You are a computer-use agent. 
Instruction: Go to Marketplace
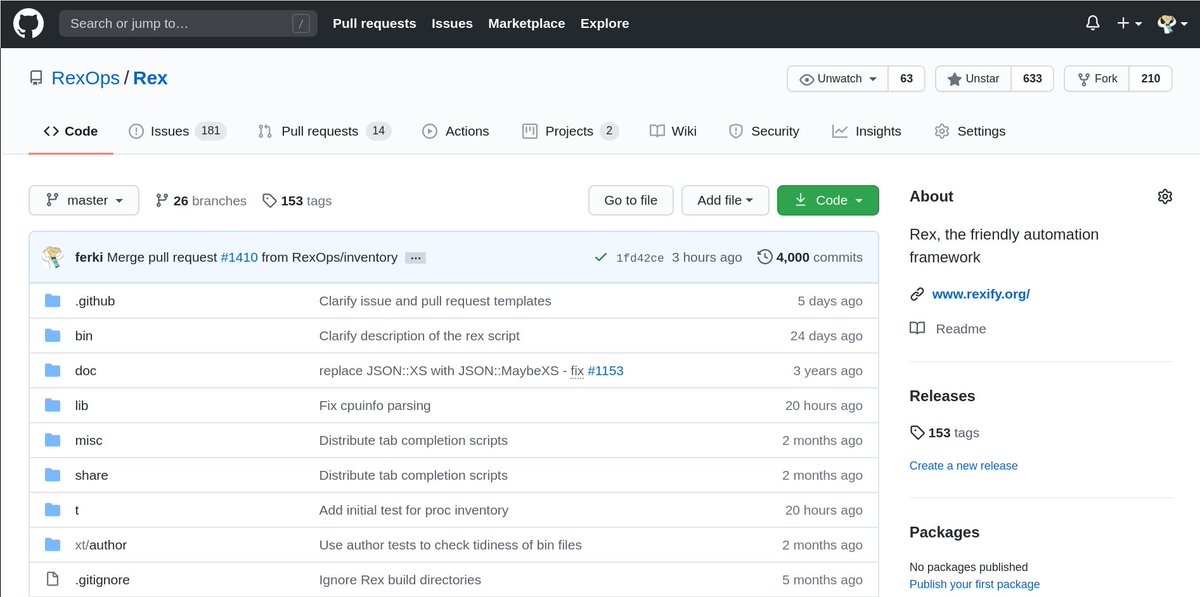[x=526, y=23]
